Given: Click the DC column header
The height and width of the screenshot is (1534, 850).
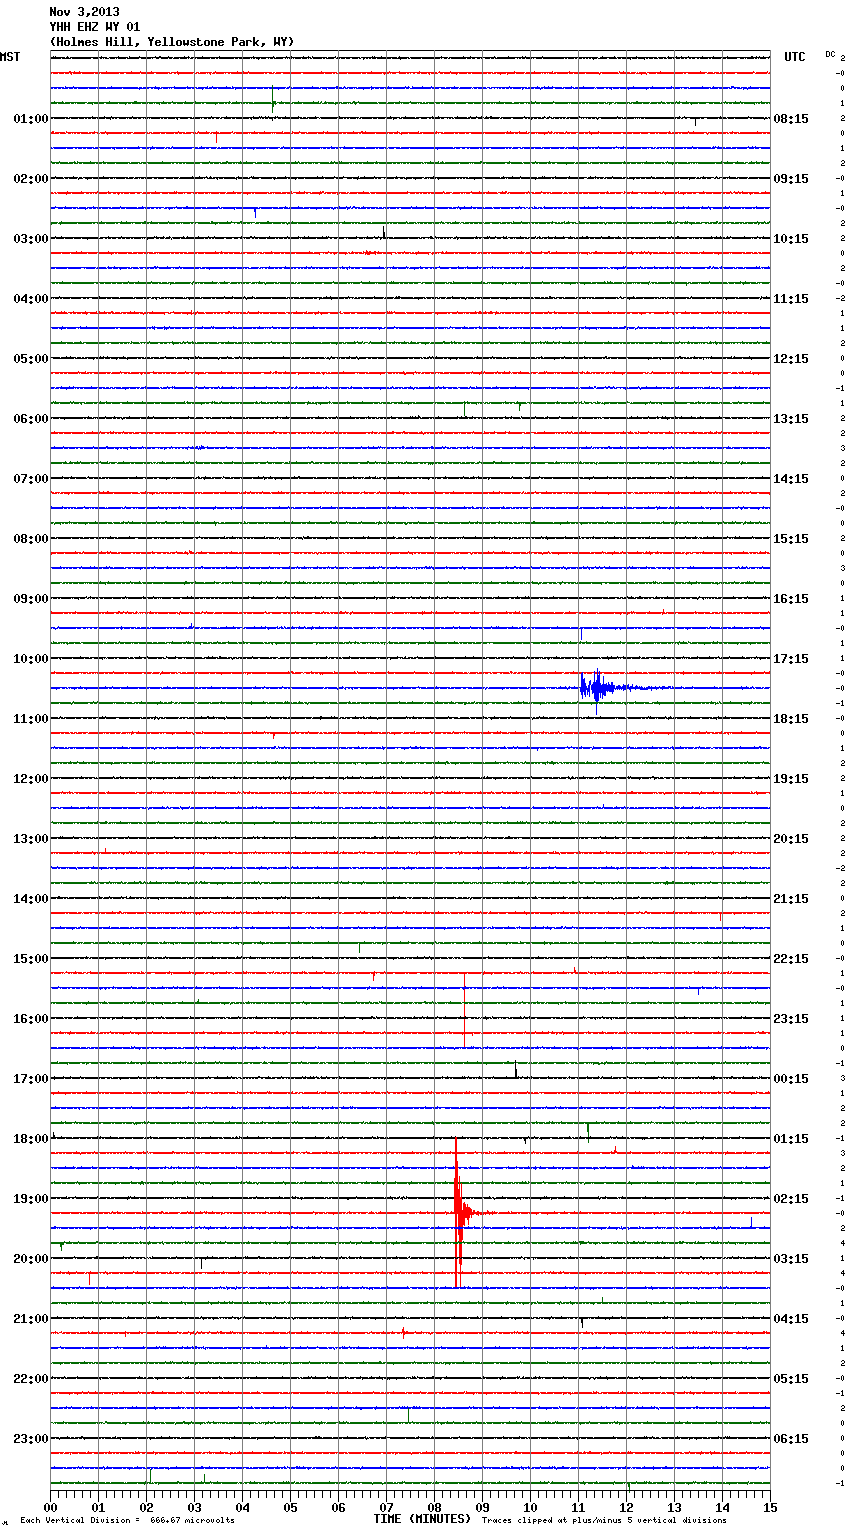Looking at the screenshot, I should [x=830, y=54].
